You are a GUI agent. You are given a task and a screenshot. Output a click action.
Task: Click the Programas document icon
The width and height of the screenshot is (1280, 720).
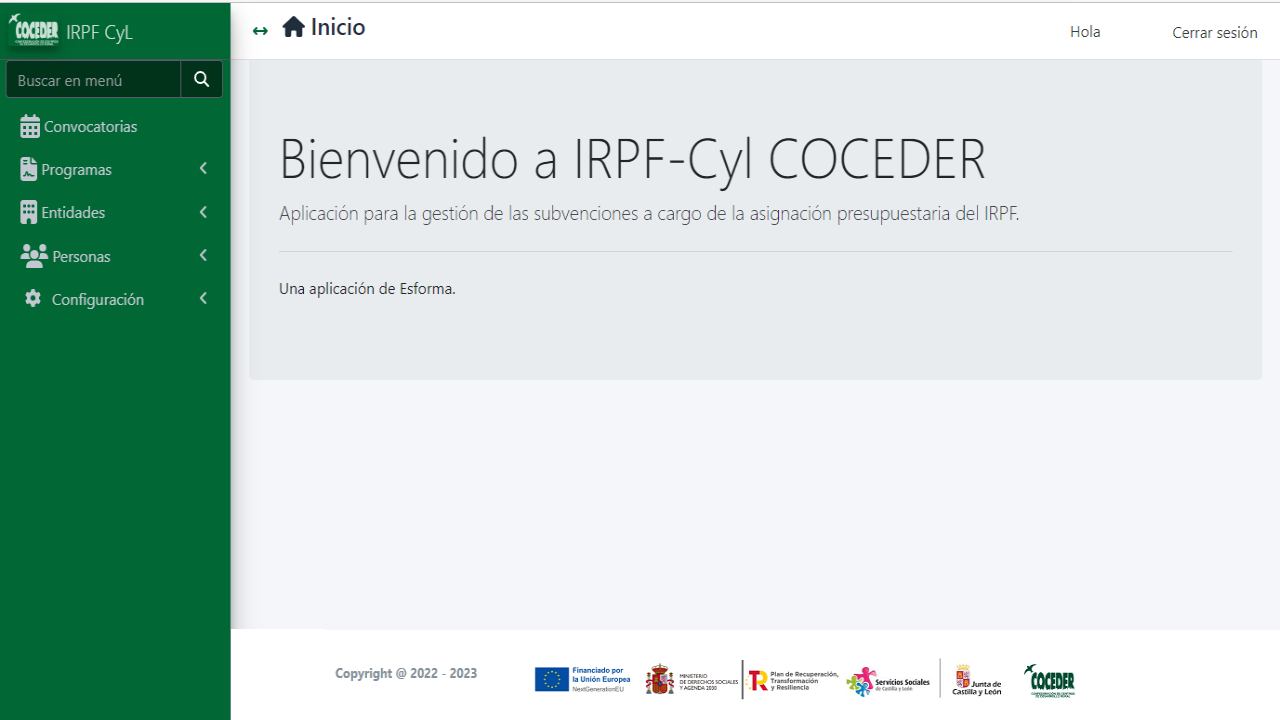point(29,170)
